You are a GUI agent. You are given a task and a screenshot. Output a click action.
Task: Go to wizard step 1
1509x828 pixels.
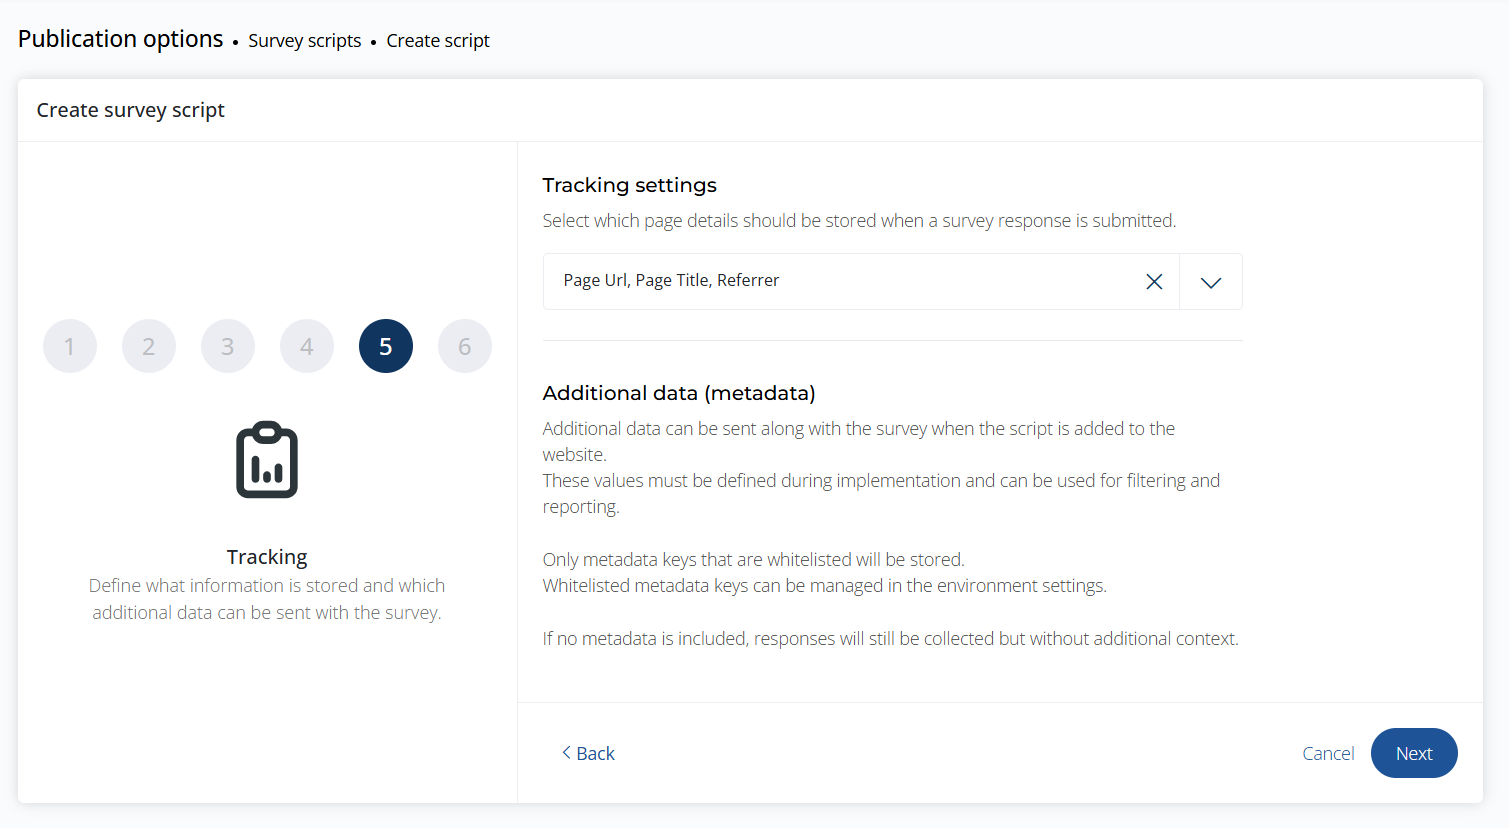70,346
